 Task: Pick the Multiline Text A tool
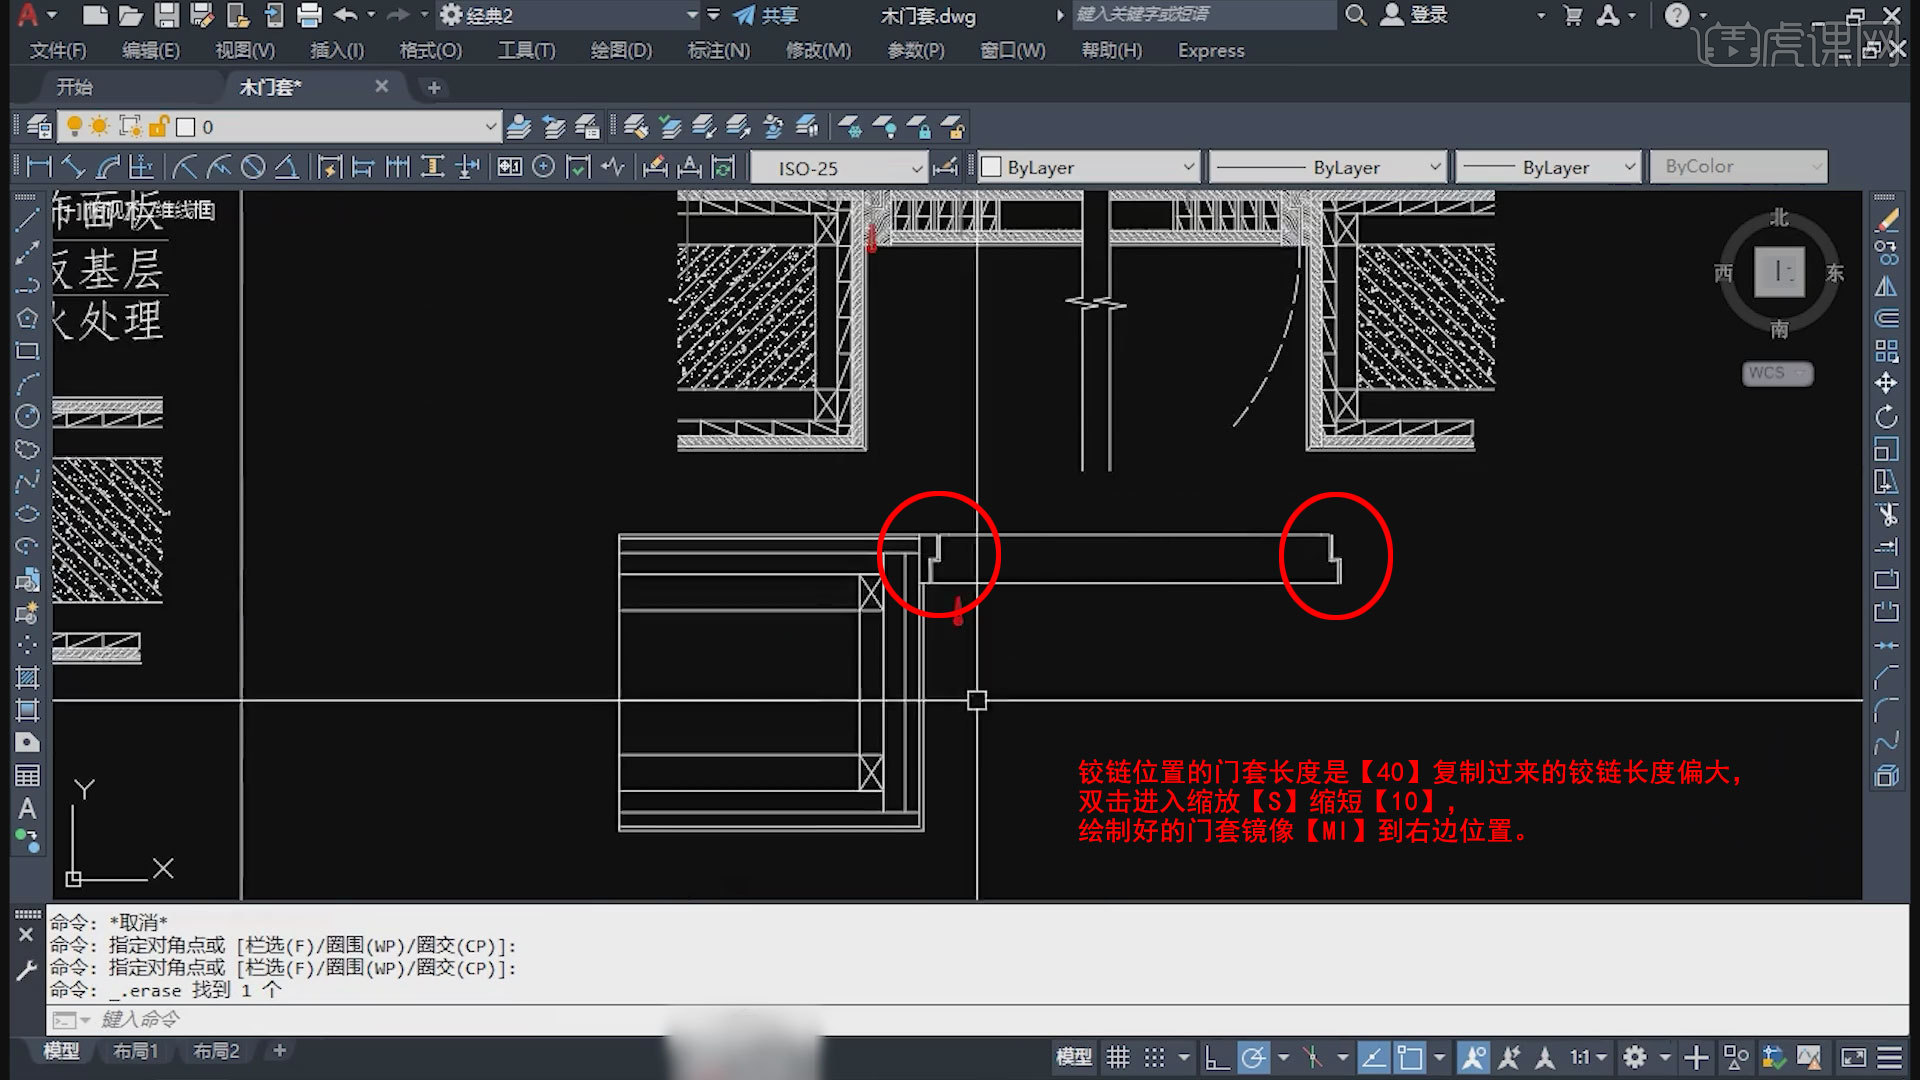click(27, 808)
